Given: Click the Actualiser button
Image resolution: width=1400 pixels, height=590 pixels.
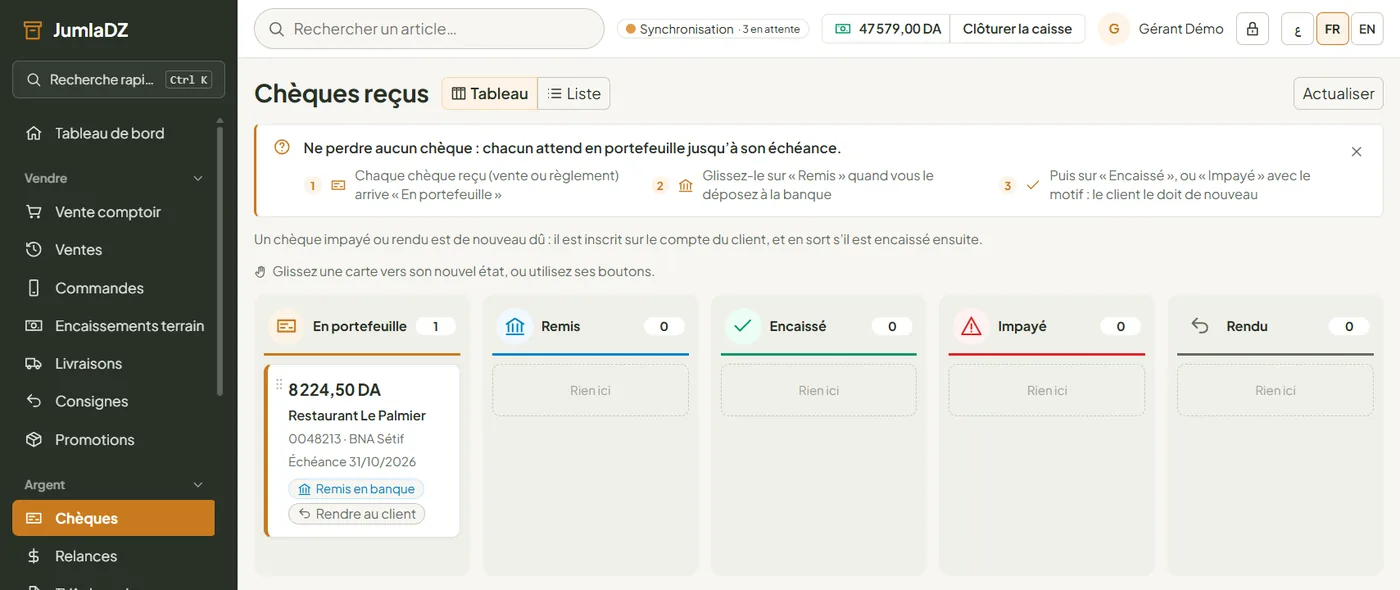Looking at the screenshot, I should coord(1338,93).
